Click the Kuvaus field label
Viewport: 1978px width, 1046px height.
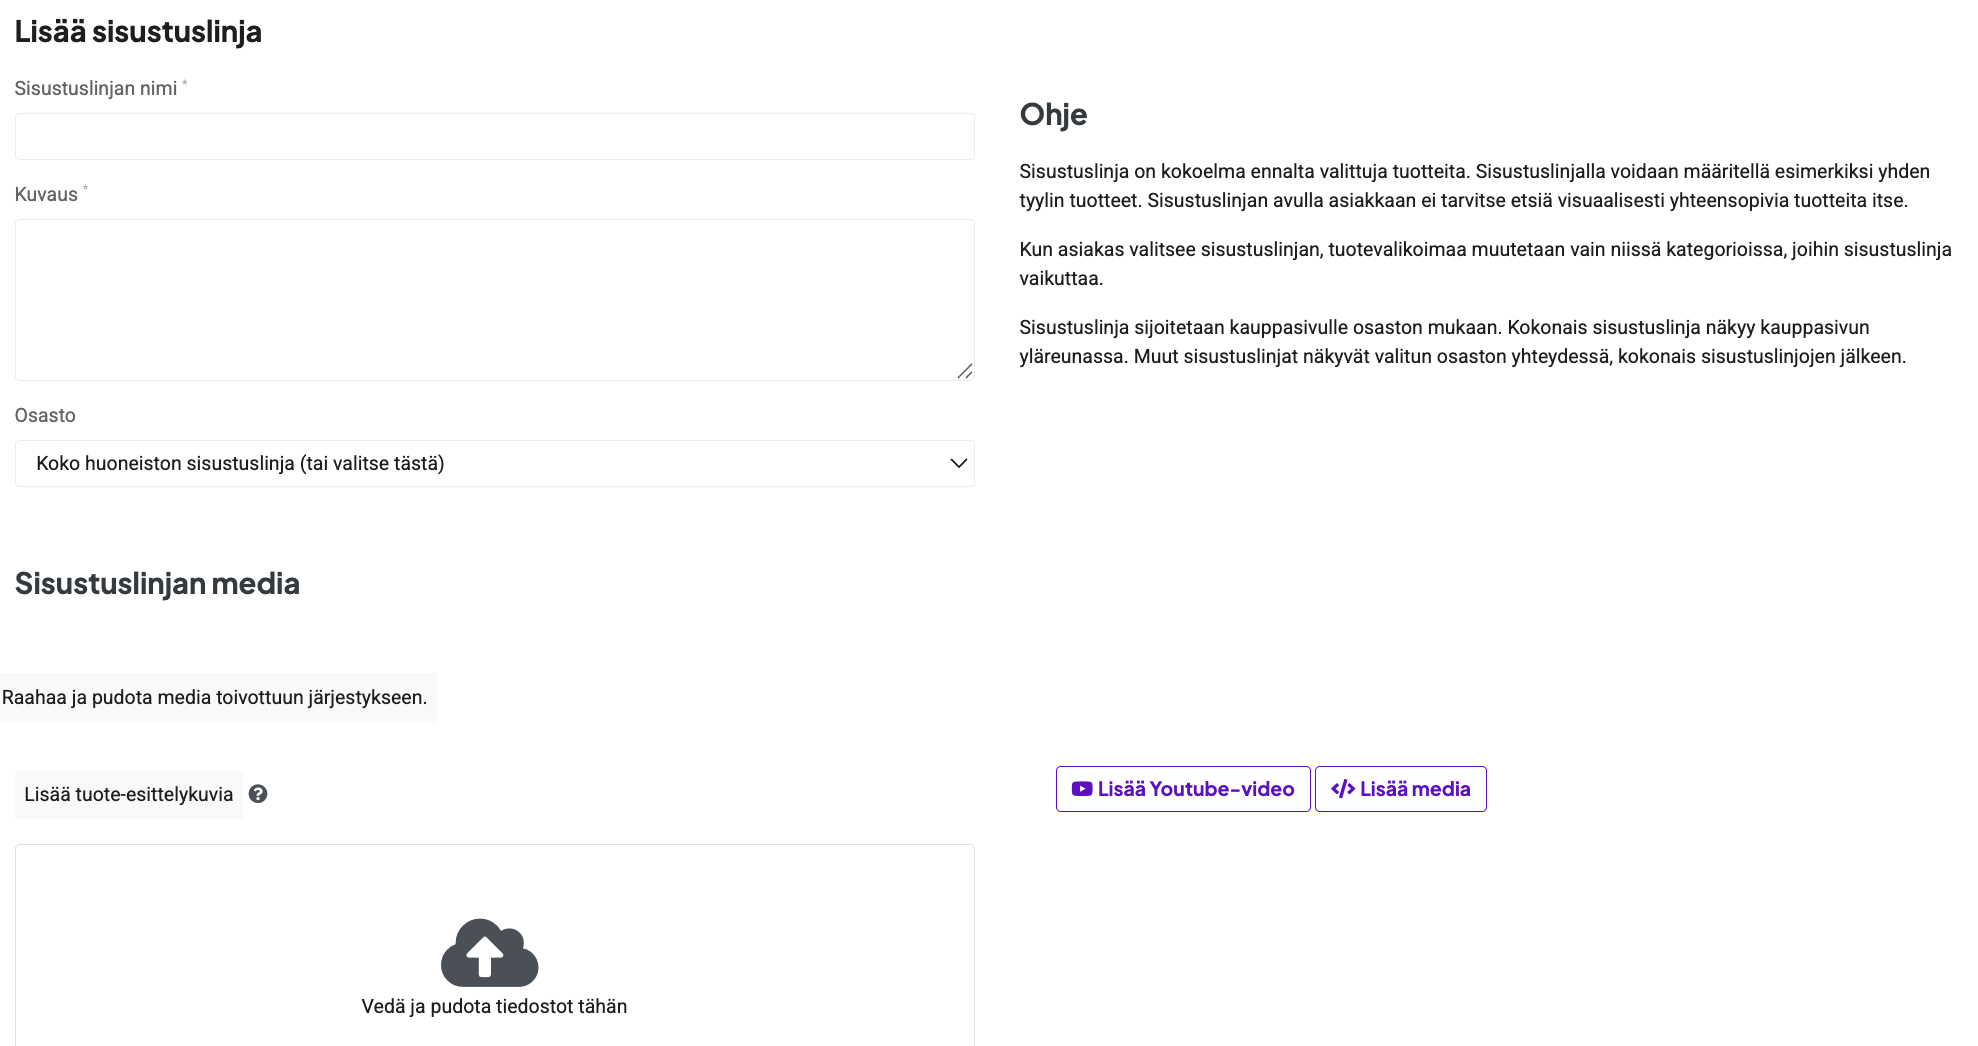tap(46, 194)
